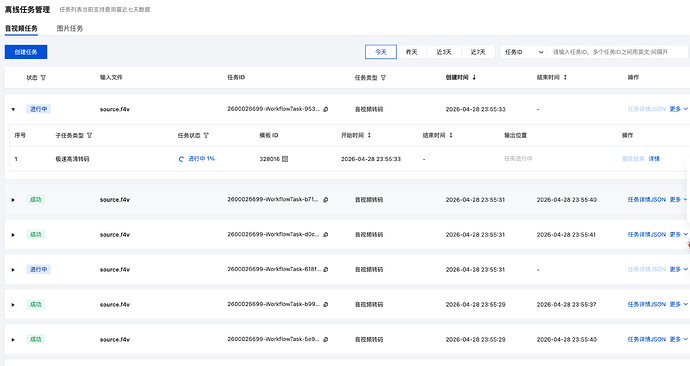Viewport: 690px width, 366px height.
Task: Open the 任务状态 filter in the subtask table
Action: [x=206, y=135]
